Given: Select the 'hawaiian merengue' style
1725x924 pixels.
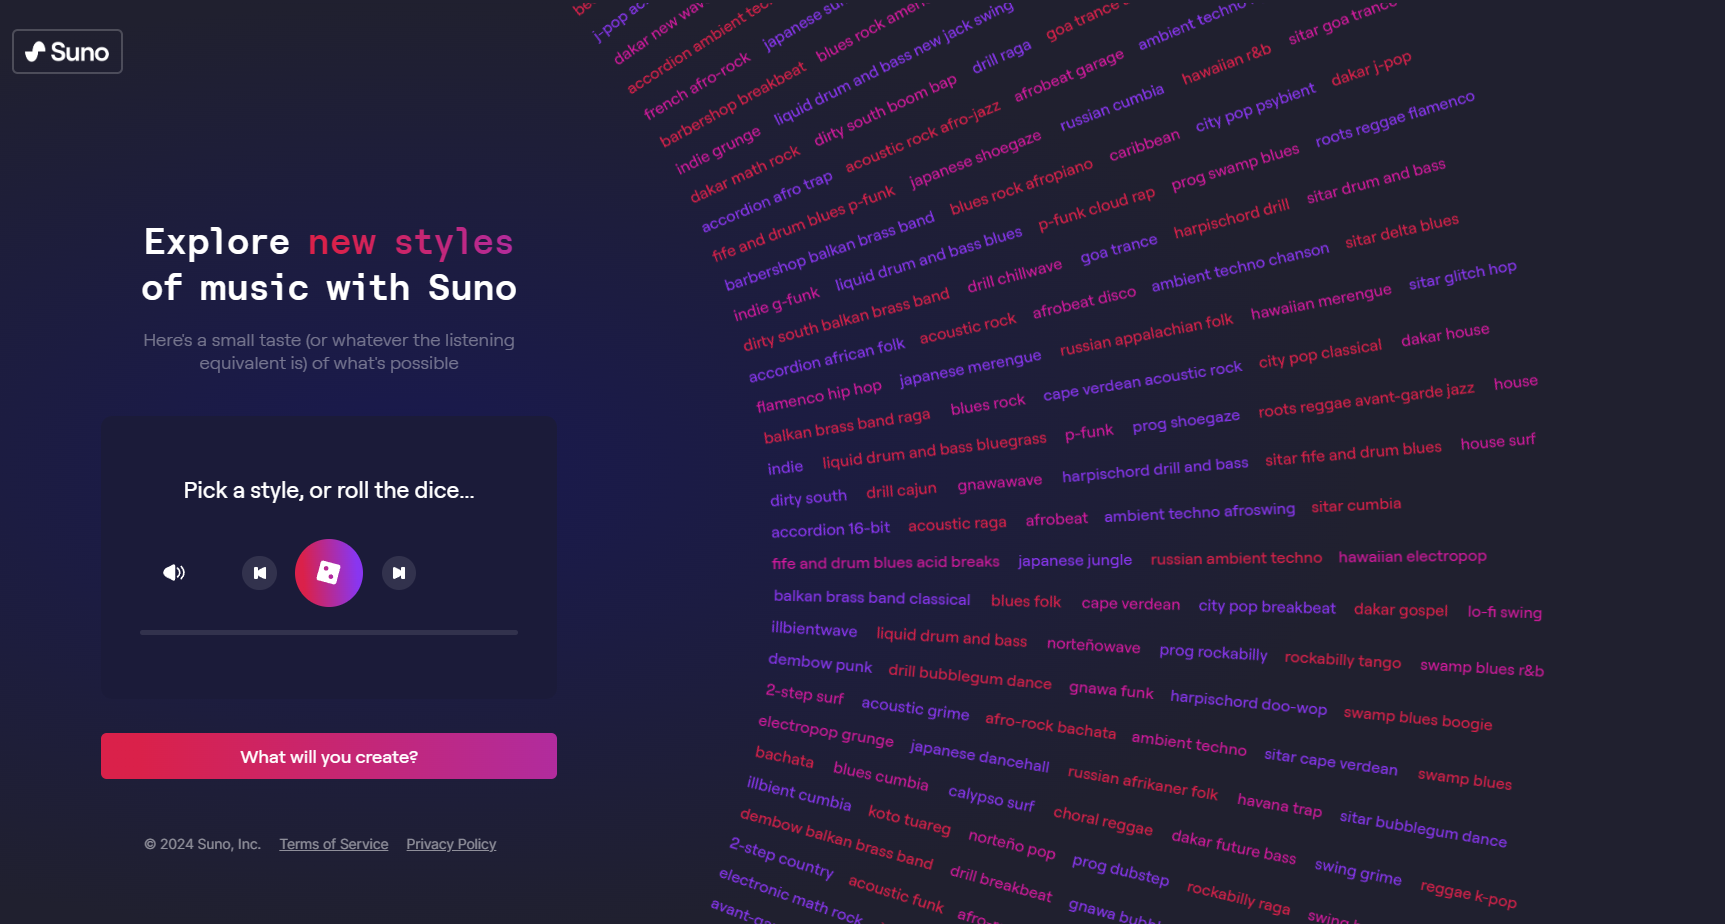Looking at the screenshot, I should point(1321,302).
